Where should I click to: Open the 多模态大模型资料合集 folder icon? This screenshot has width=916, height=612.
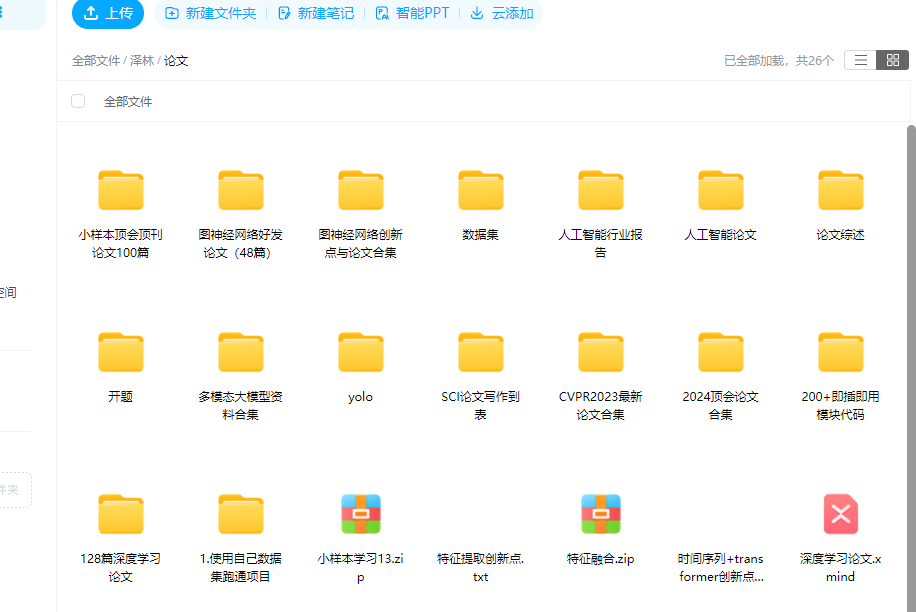point(241,352)
